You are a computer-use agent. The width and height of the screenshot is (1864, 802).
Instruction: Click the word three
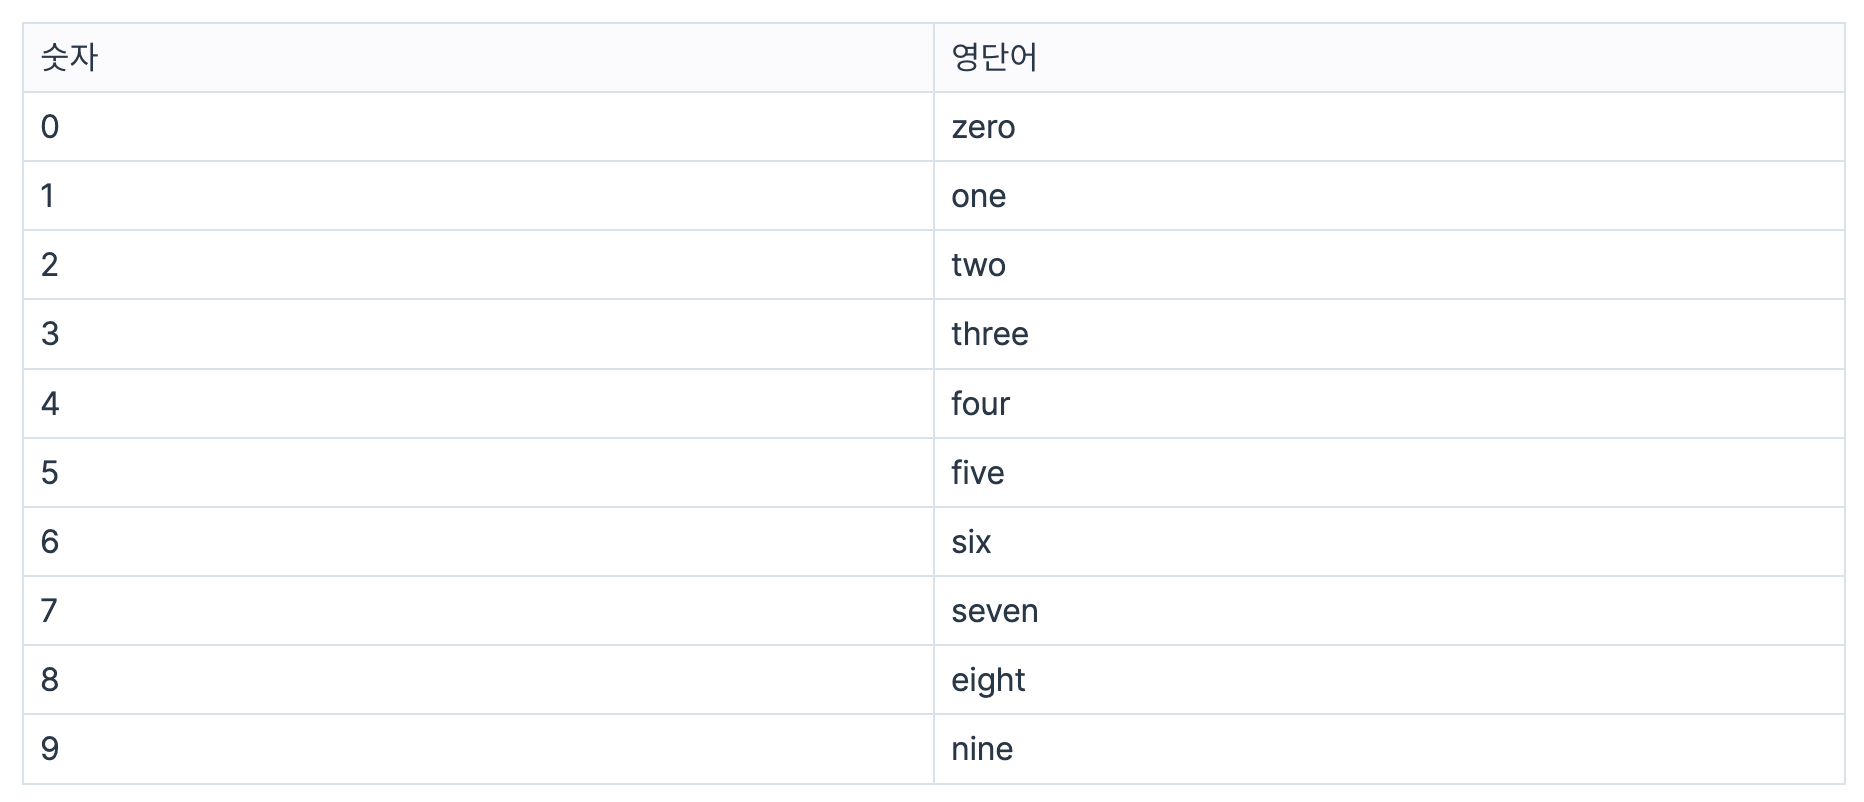coord(989,334)
